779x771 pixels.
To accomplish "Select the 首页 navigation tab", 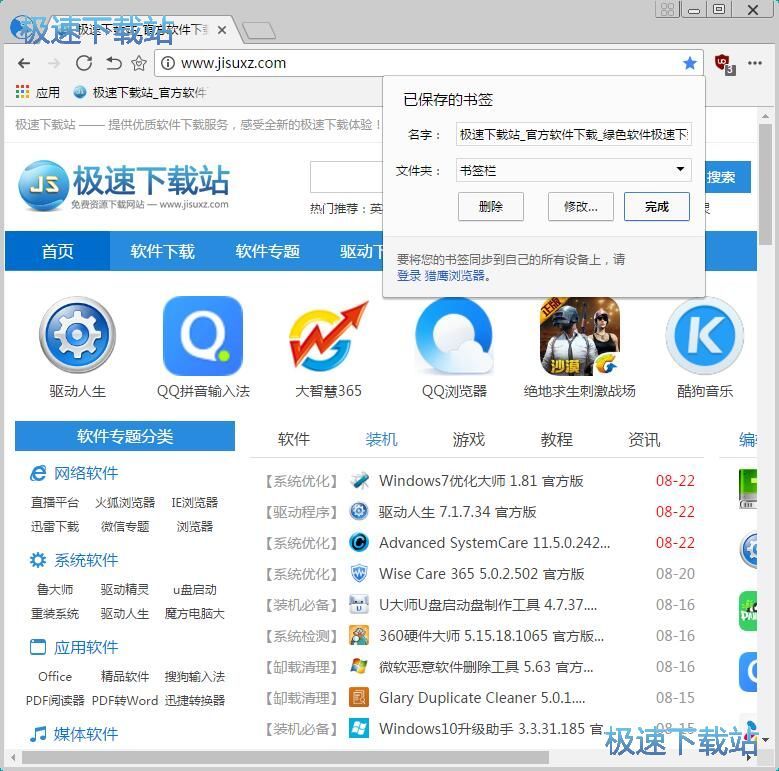I will (58, 251).
